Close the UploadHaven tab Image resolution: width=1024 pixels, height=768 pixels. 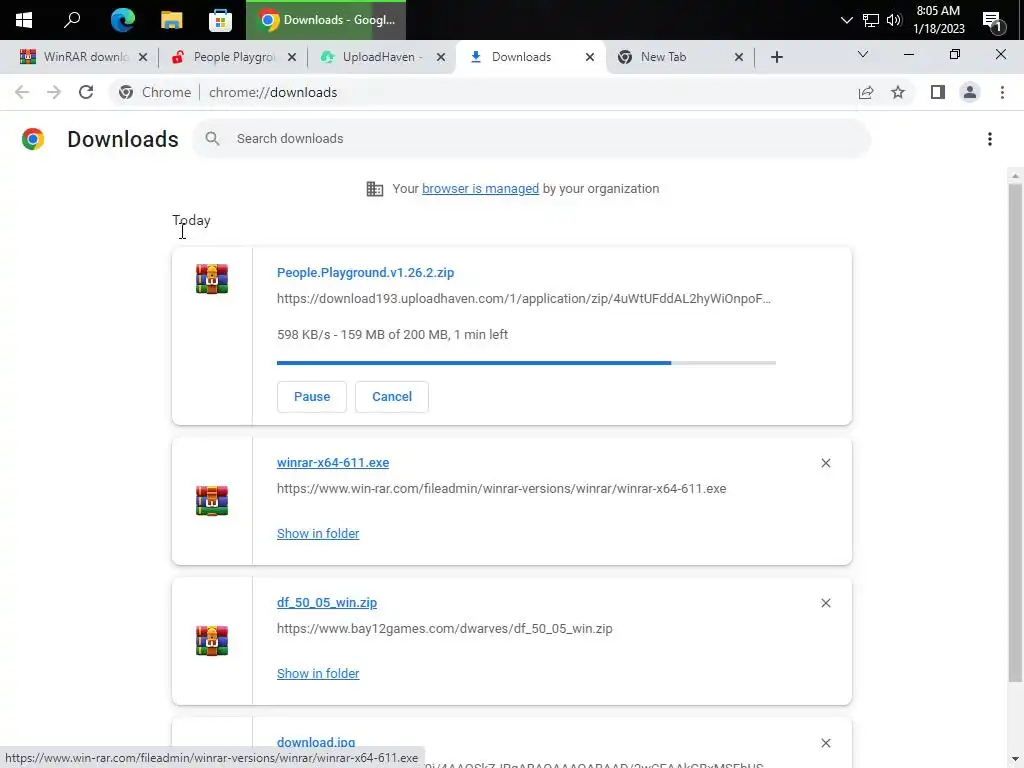[x=441, y=57]
